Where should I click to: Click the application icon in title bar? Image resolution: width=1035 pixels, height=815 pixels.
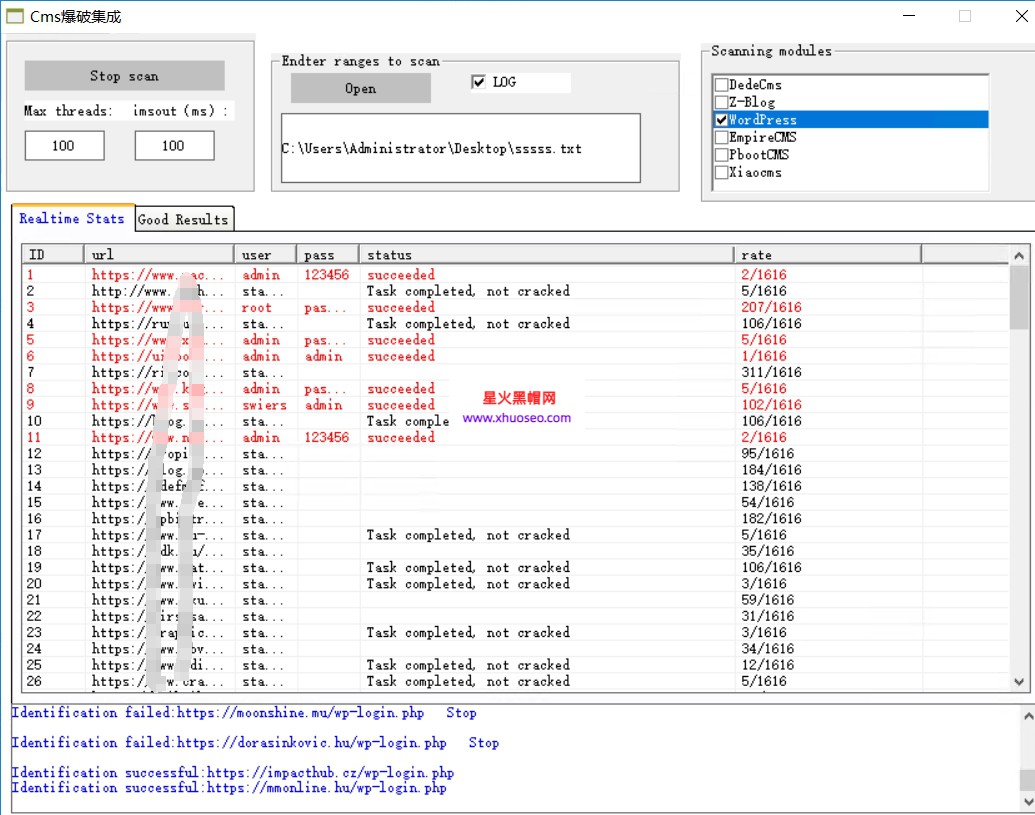(15, 16)
